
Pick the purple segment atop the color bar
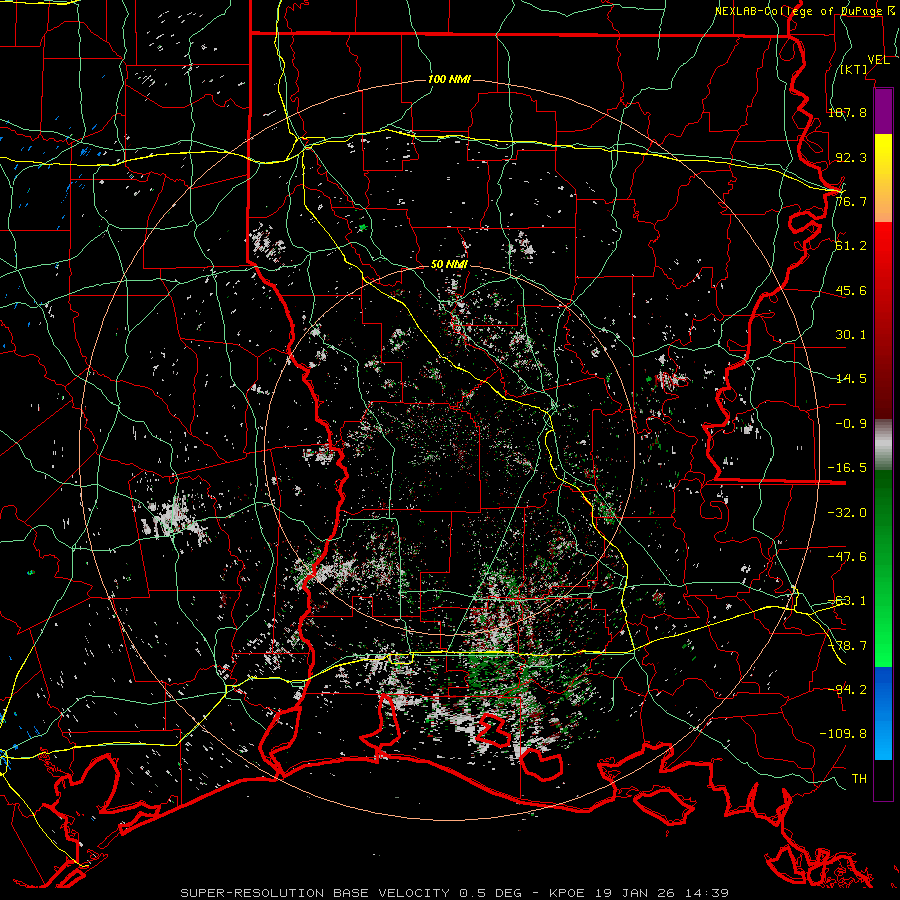(x=883, y=111)
